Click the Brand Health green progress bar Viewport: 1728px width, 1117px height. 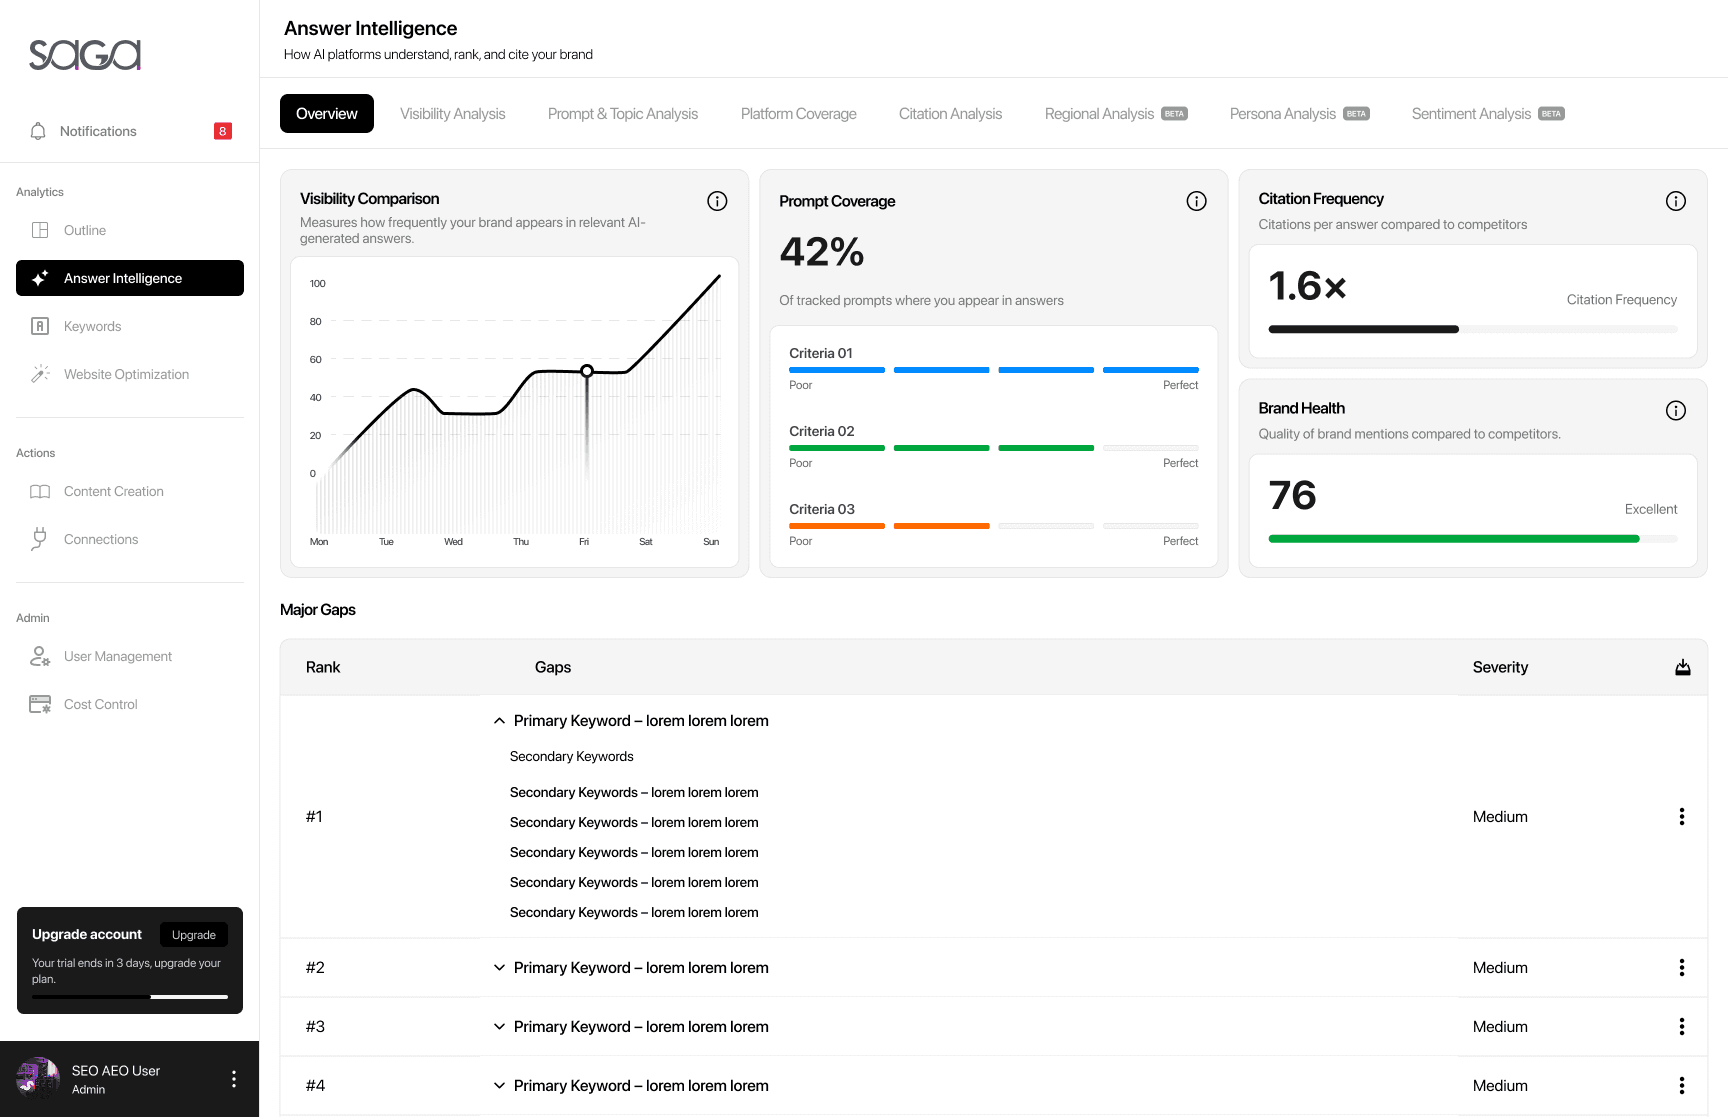pyautogui.click(x=1473, y=539)
